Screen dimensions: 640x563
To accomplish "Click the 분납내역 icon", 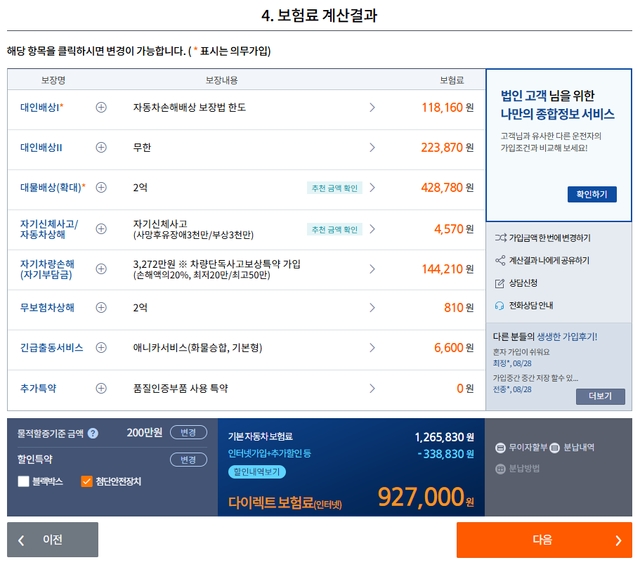I will pos(554,448).
